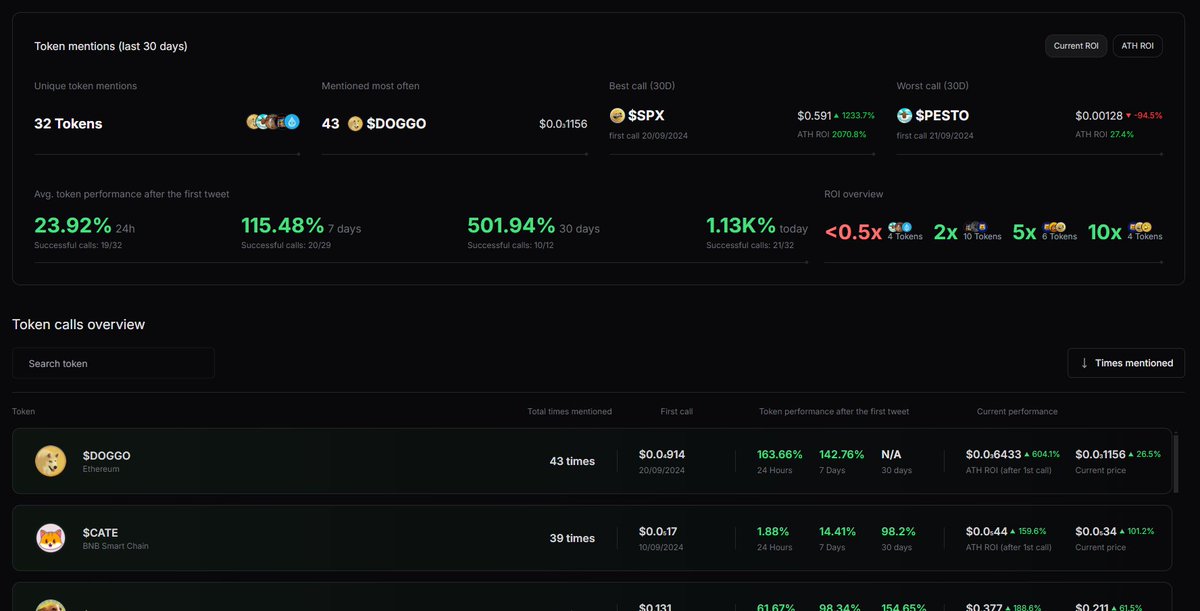1200x611 pixels.
Task: Click into the Search token field
Action: pyautogui.click(x=113, y=363)
